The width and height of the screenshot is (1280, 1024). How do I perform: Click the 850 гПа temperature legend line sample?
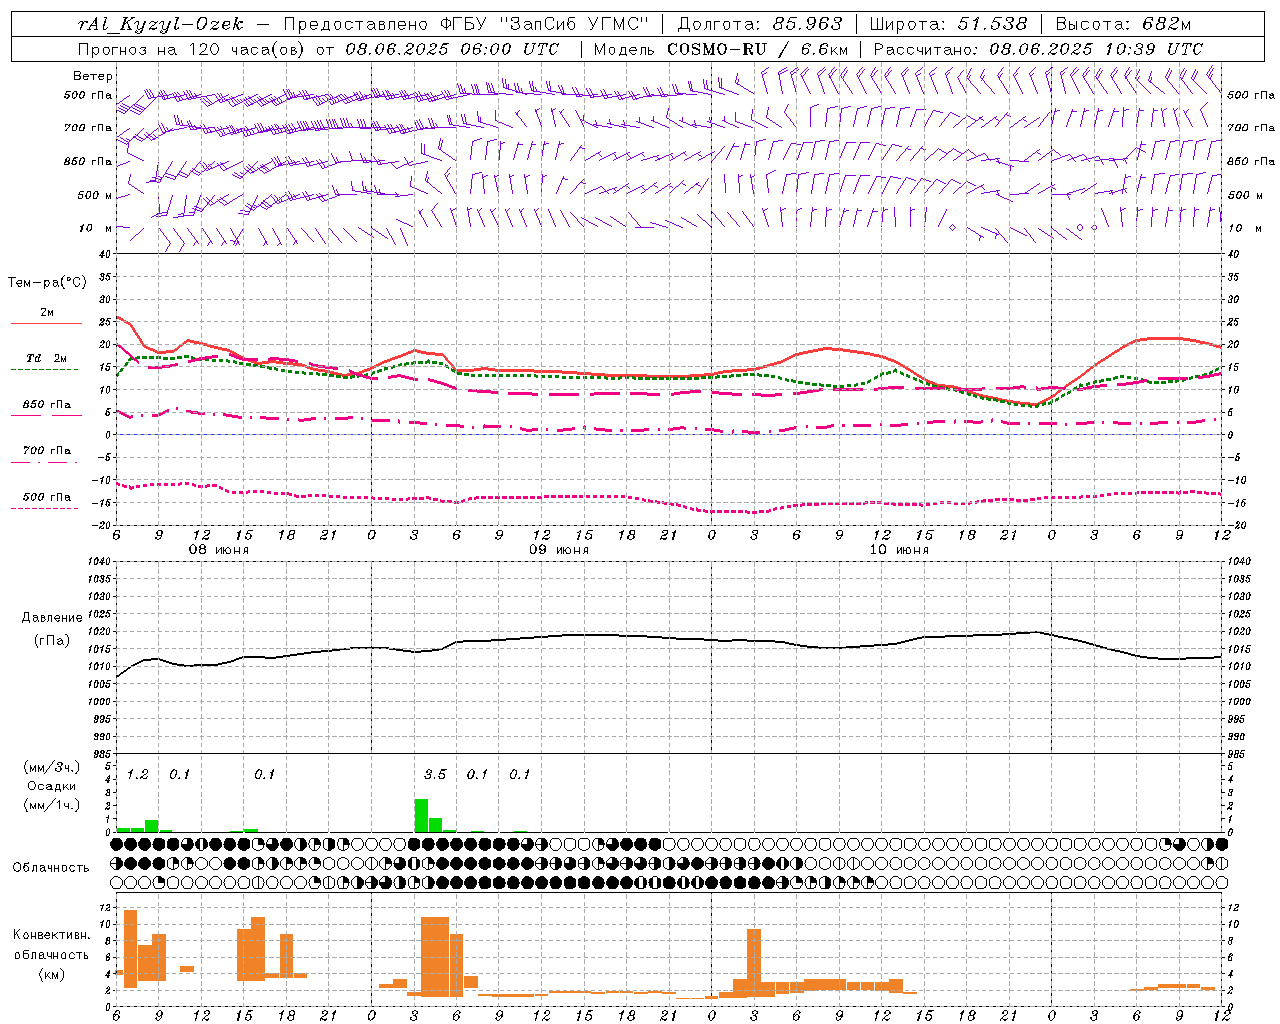click(46, 414)
